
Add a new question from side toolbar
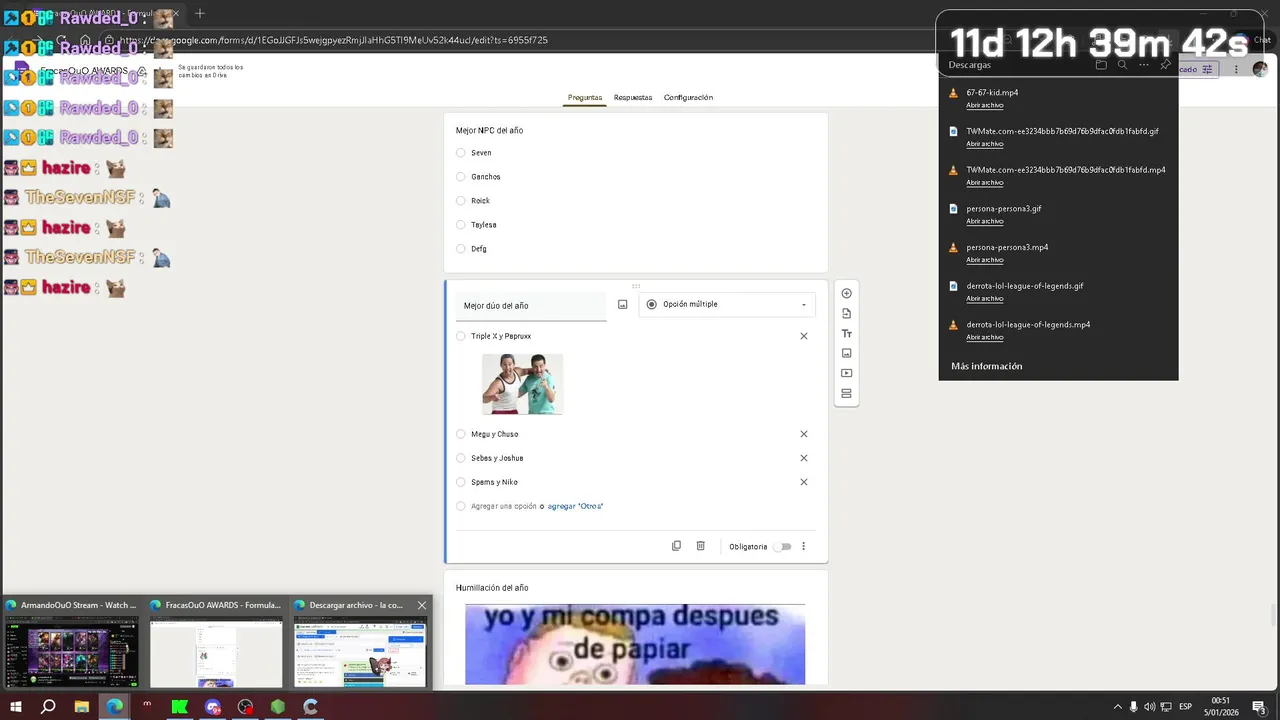pyautogui.click(x=846, y=293)
